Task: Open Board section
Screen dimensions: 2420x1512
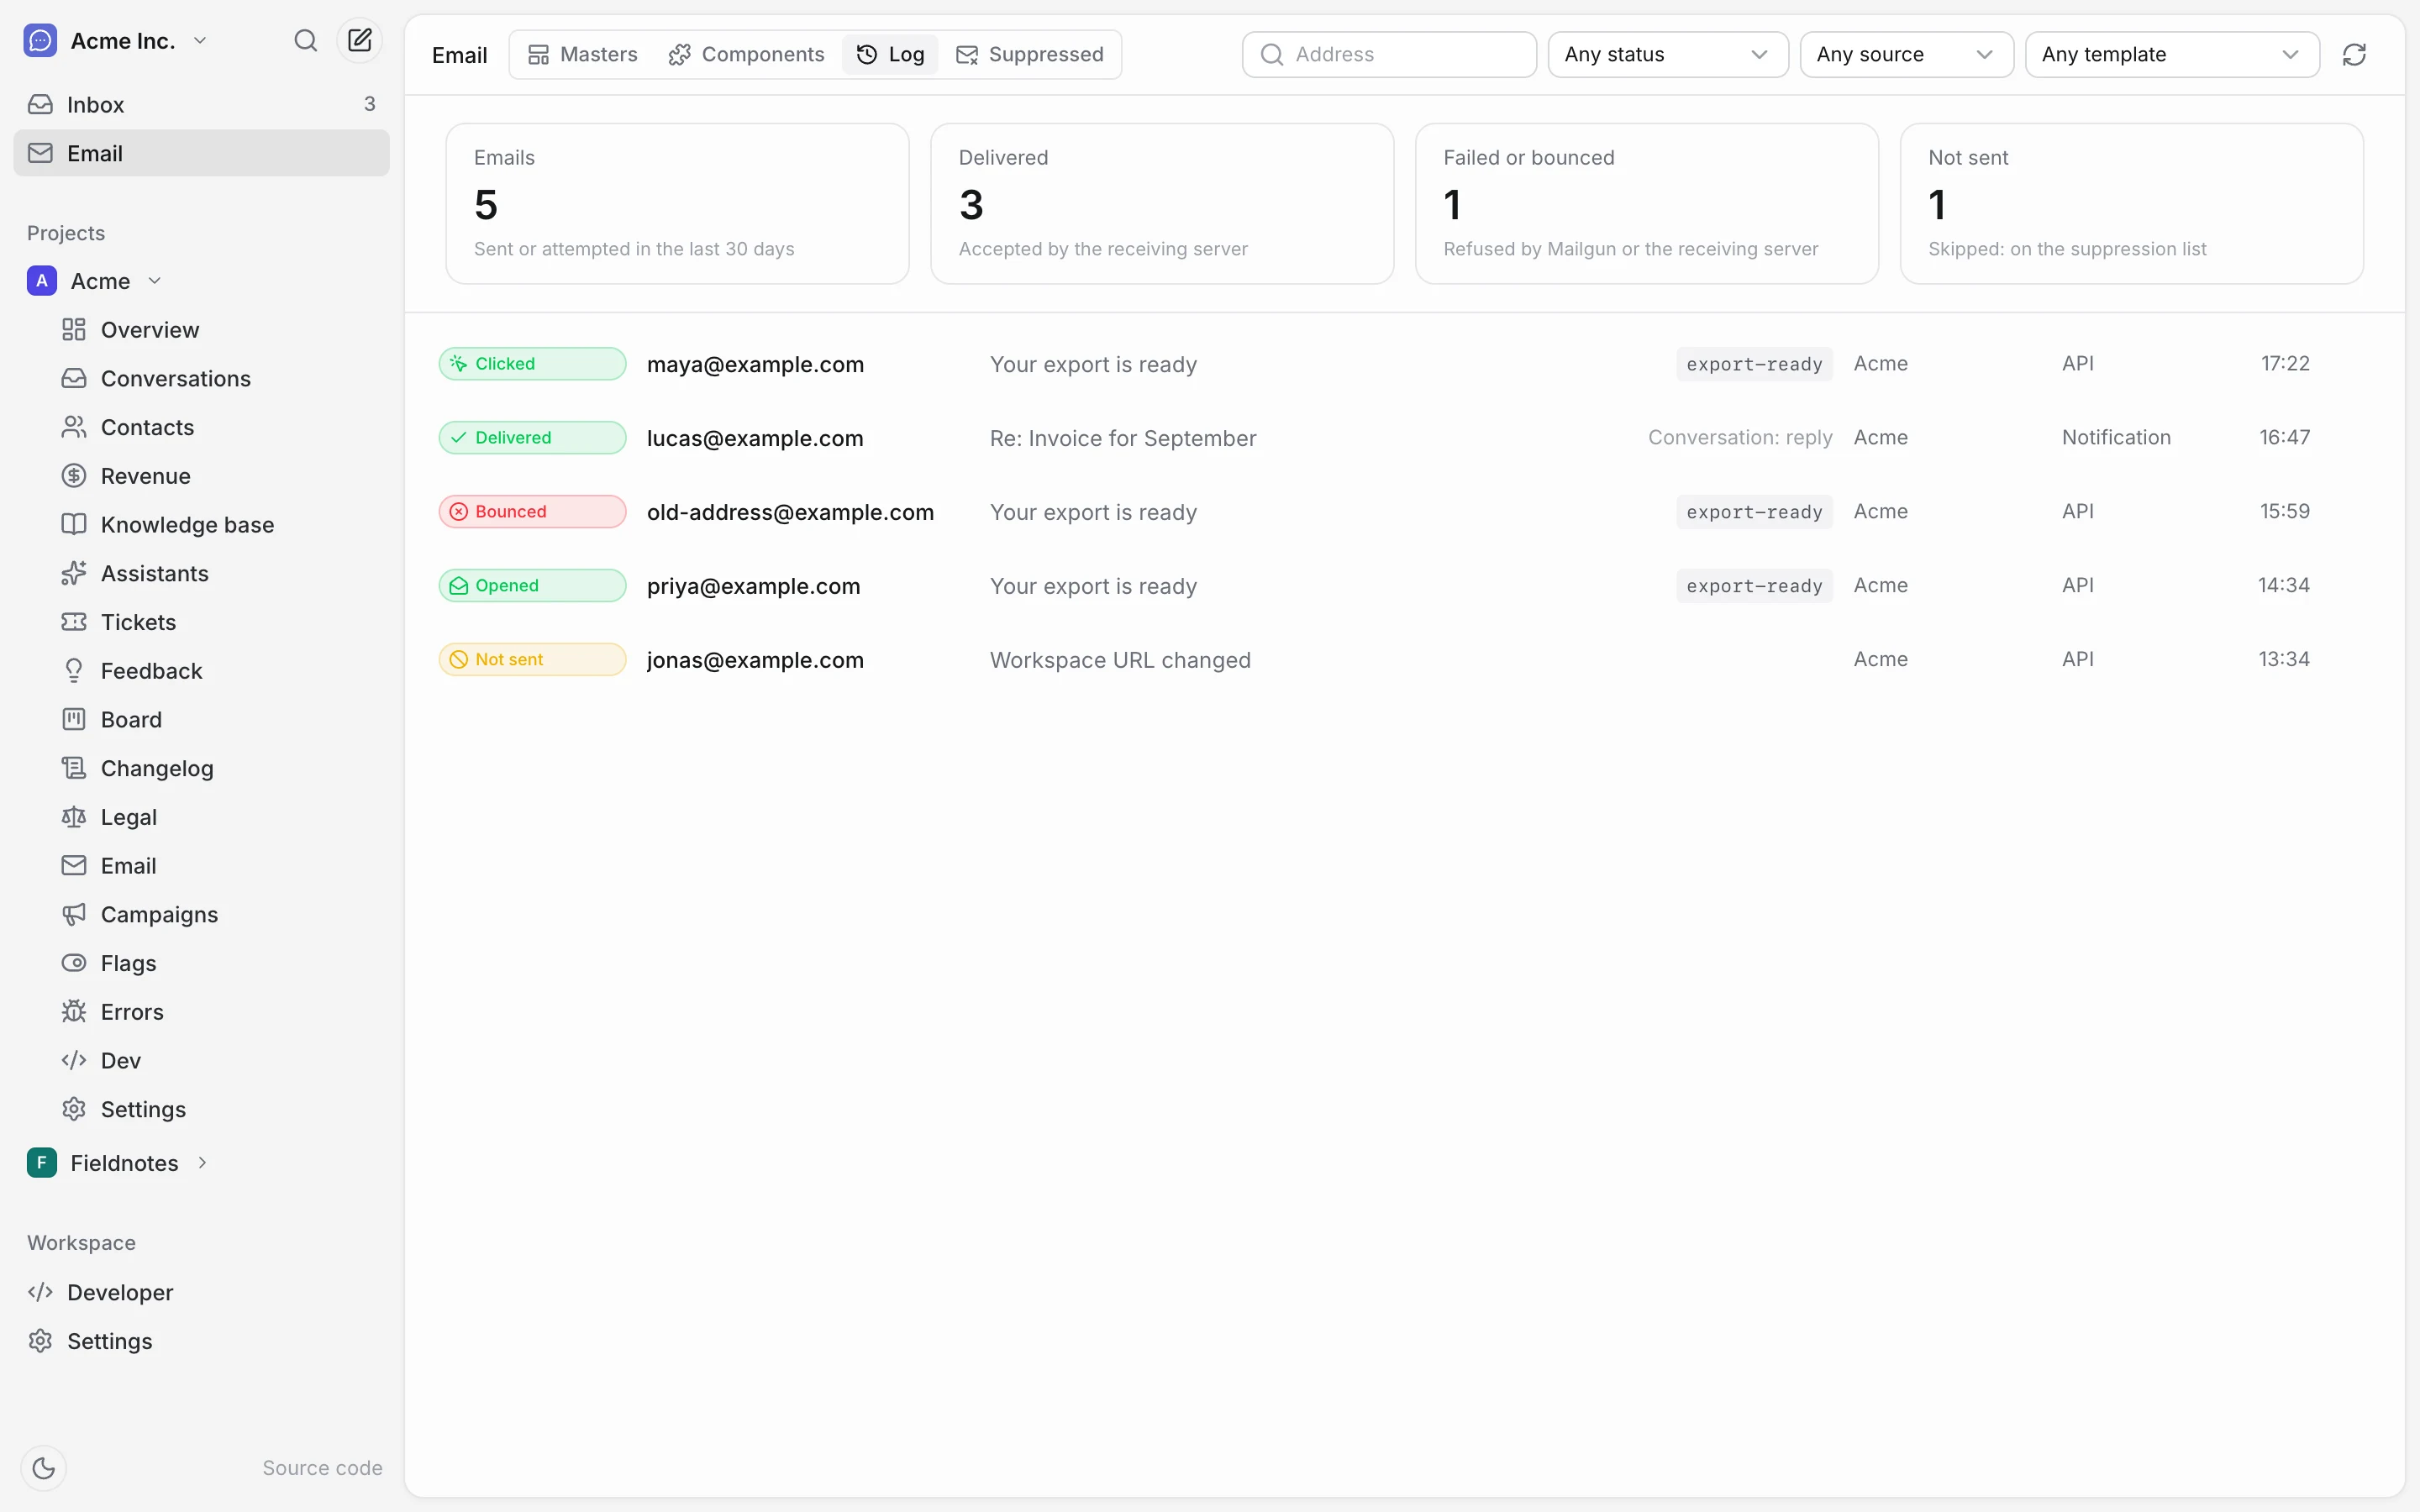Action: (219, 720)
